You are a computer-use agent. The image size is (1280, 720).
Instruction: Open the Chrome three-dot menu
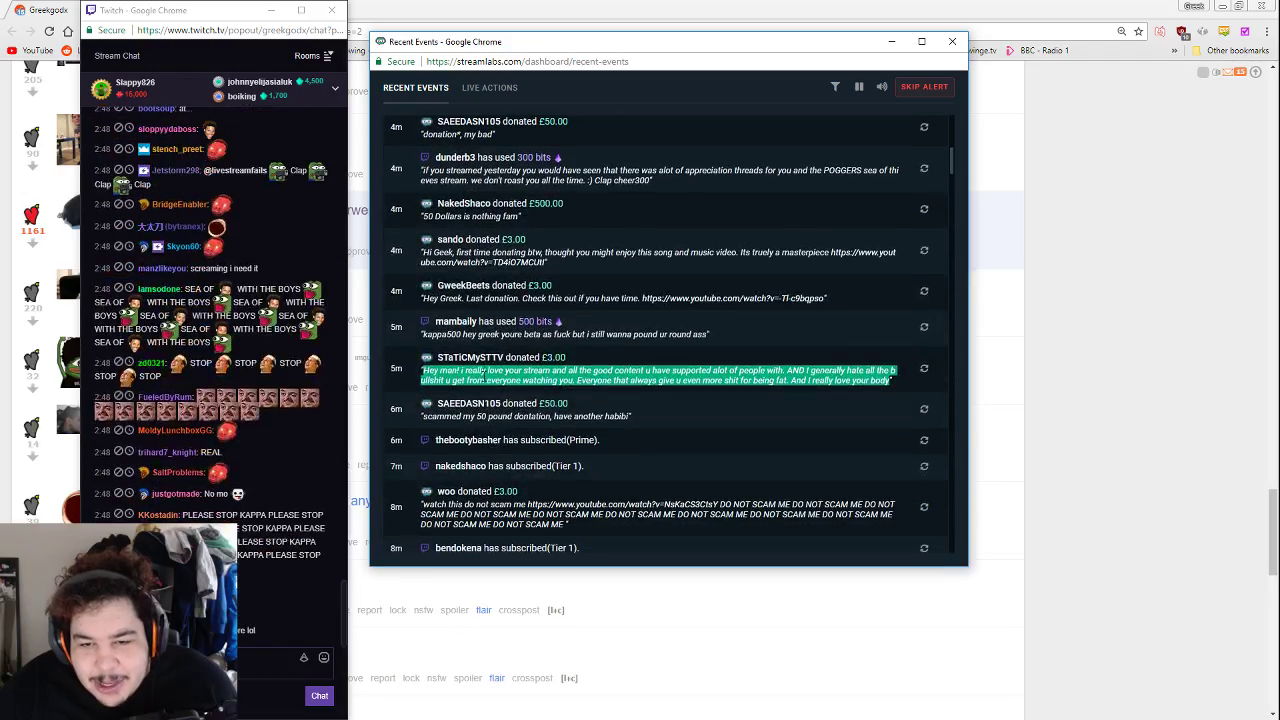pos(1268,31)
